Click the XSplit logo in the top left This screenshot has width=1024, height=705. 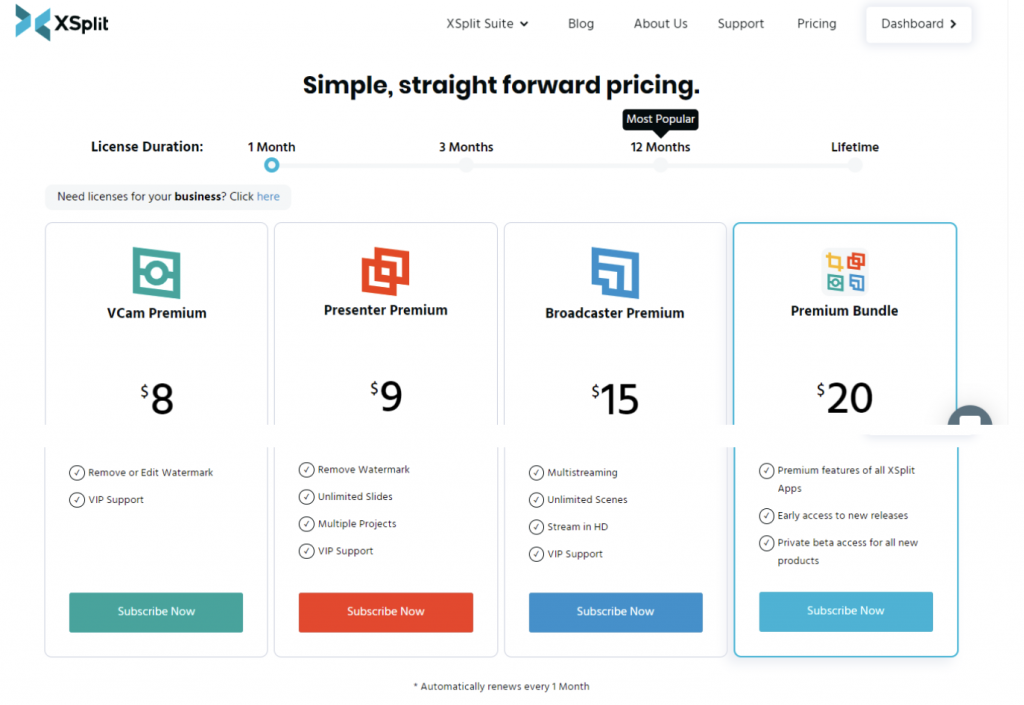click(60, 22)
